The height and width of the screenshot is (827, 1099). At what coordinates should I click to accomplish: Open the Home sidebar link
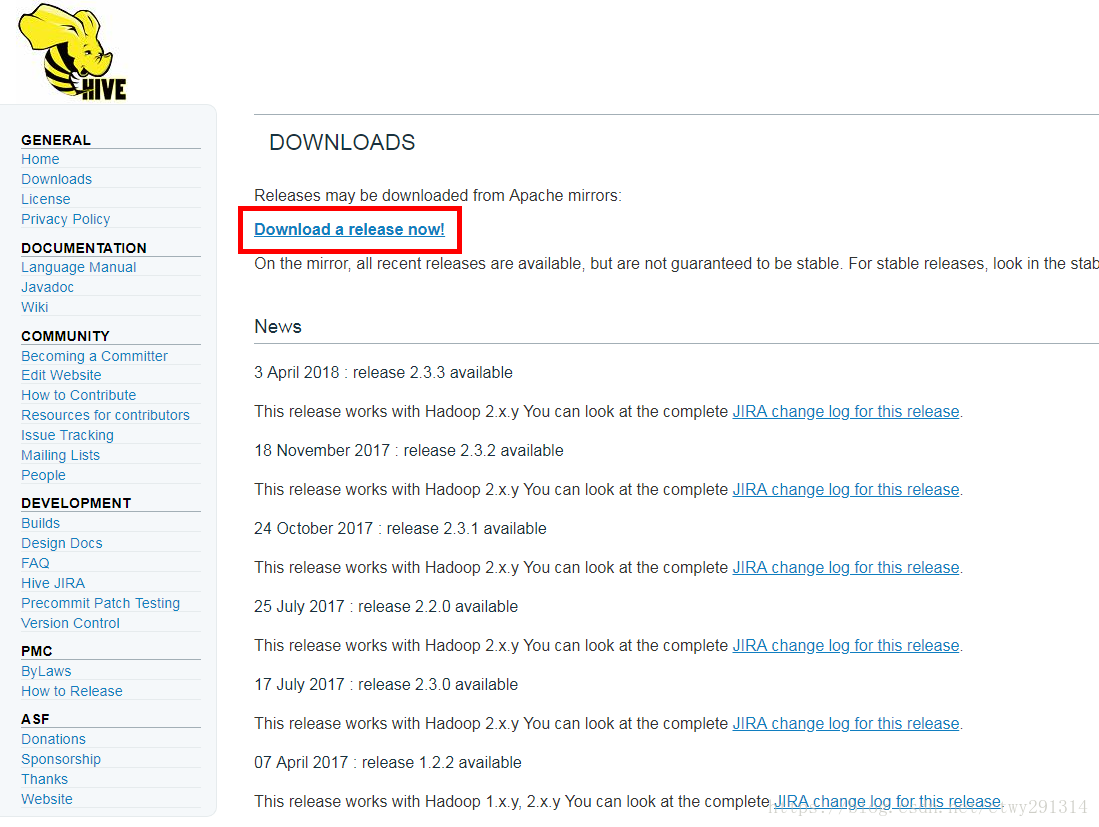40,159
